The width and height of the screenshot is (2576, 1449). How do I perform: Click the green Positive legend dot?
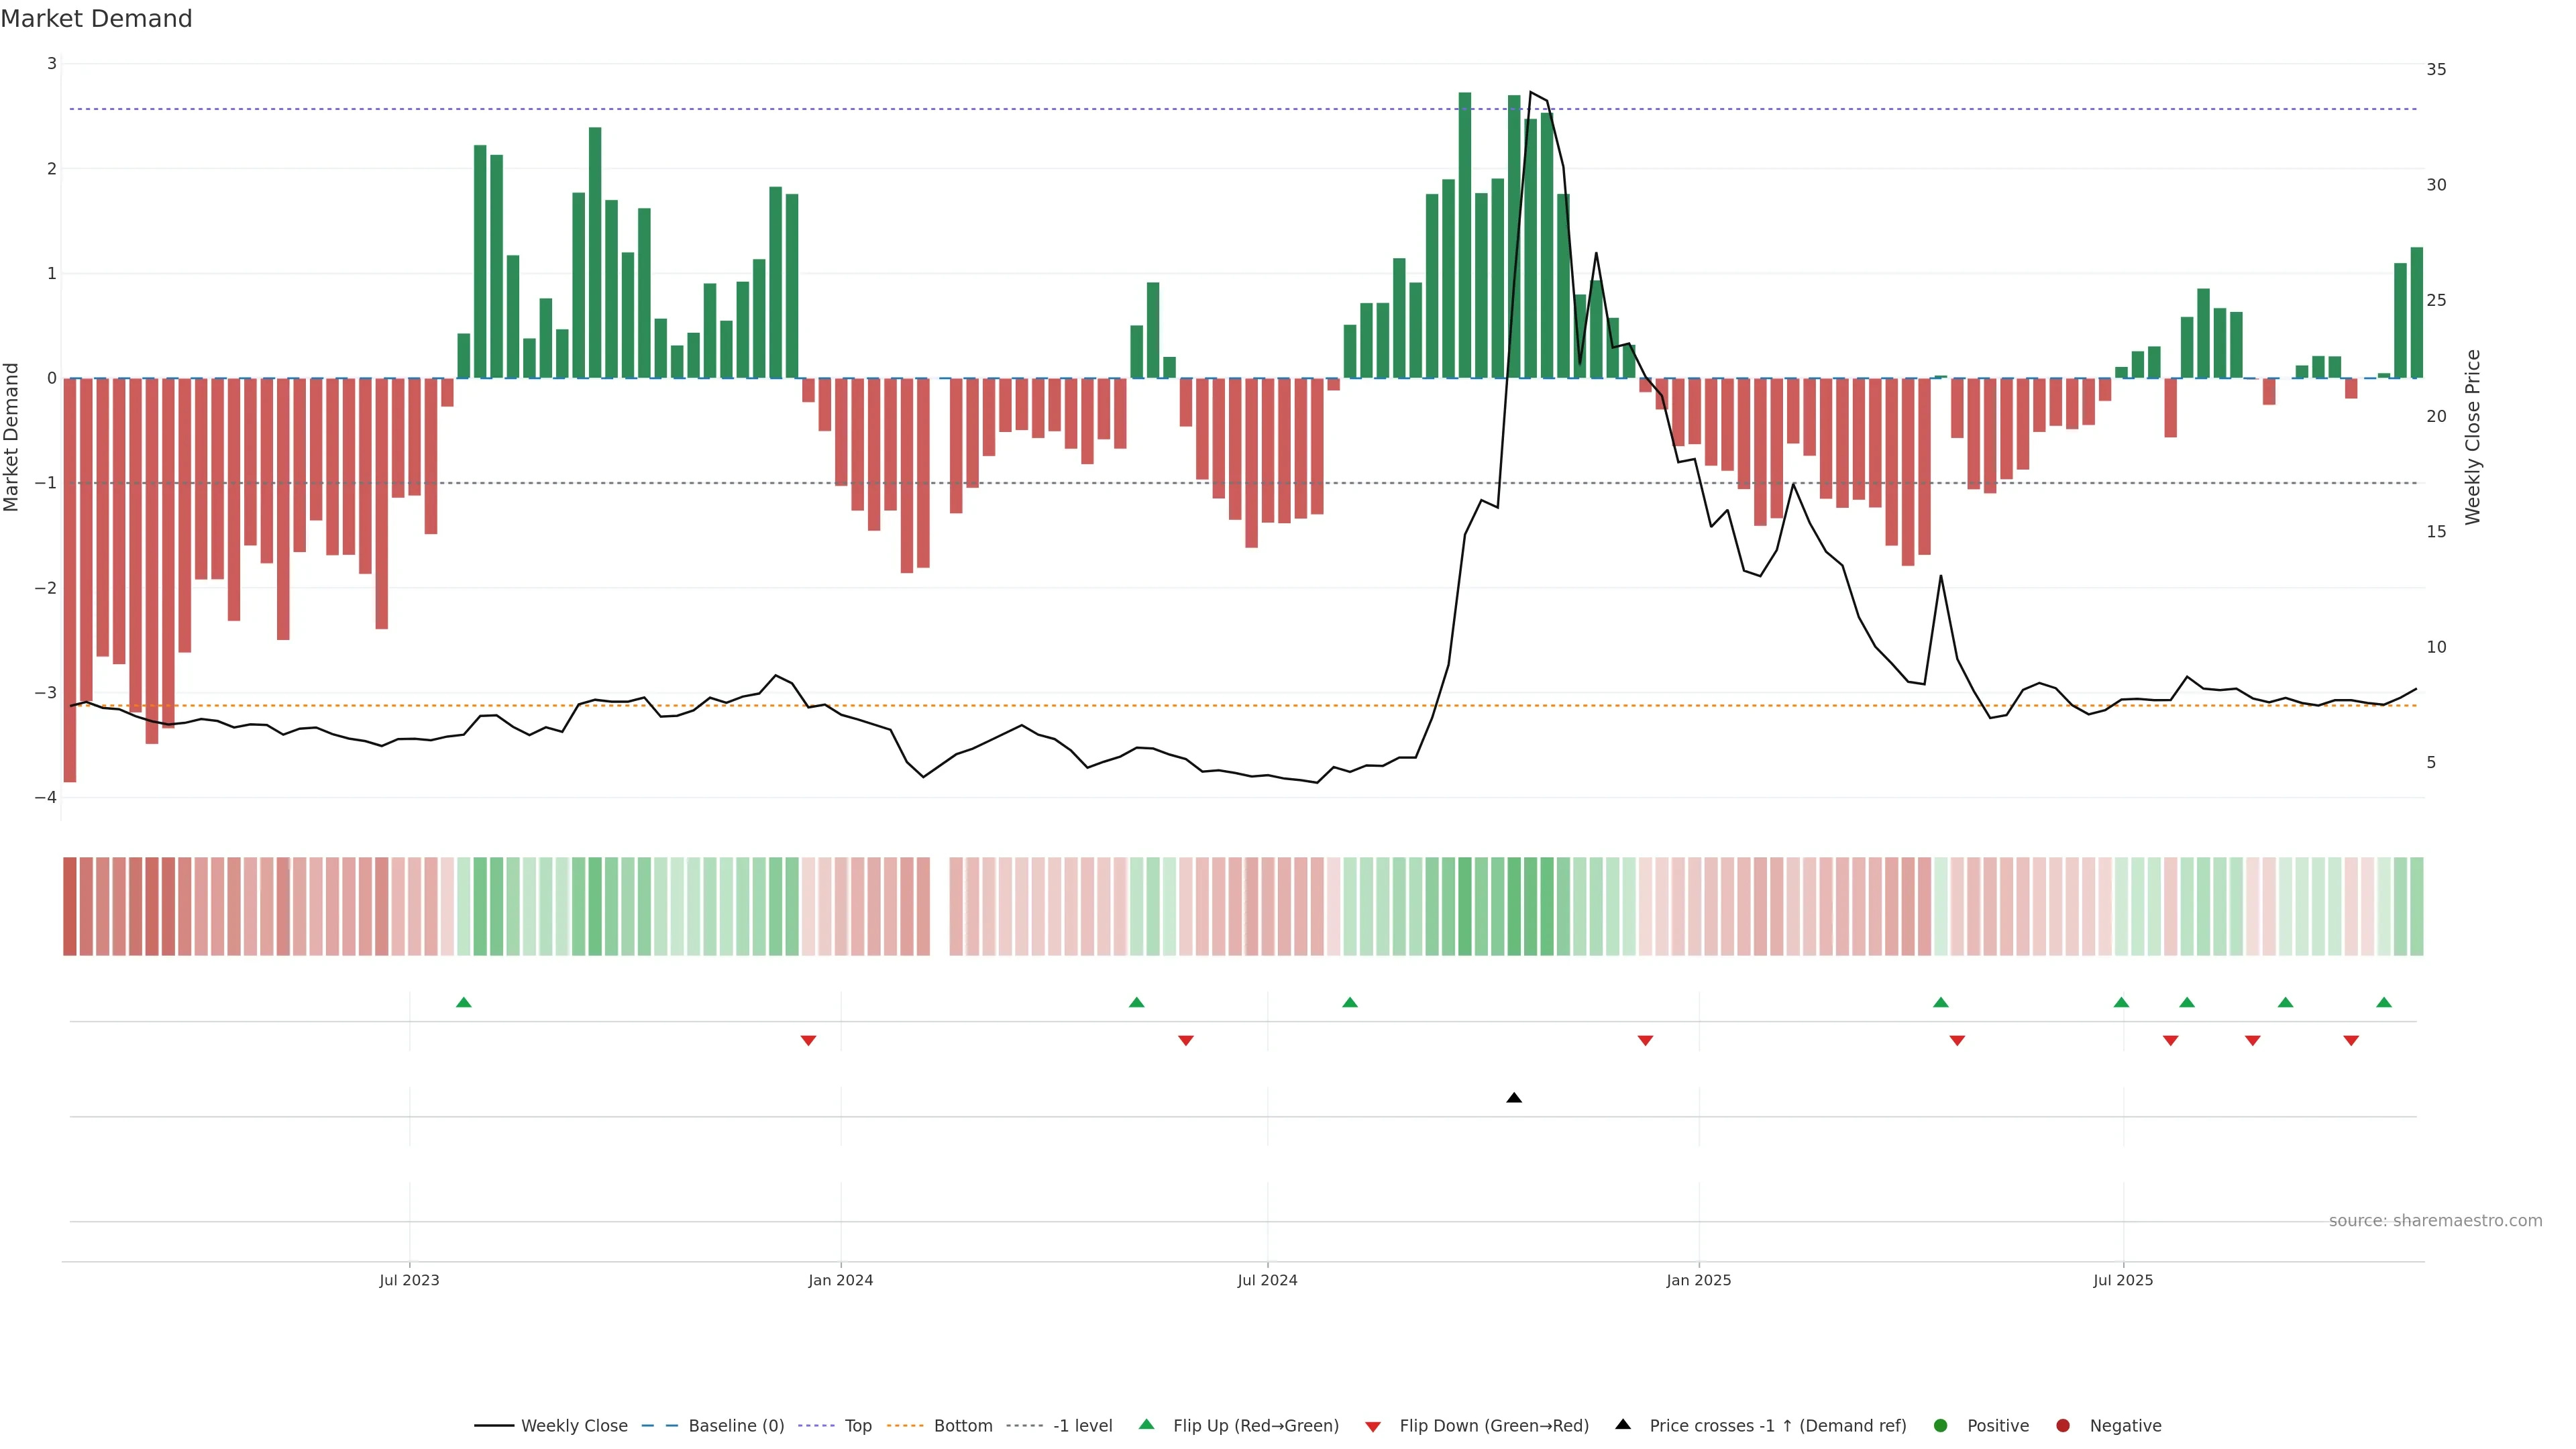click(x=1941, y=1425)
